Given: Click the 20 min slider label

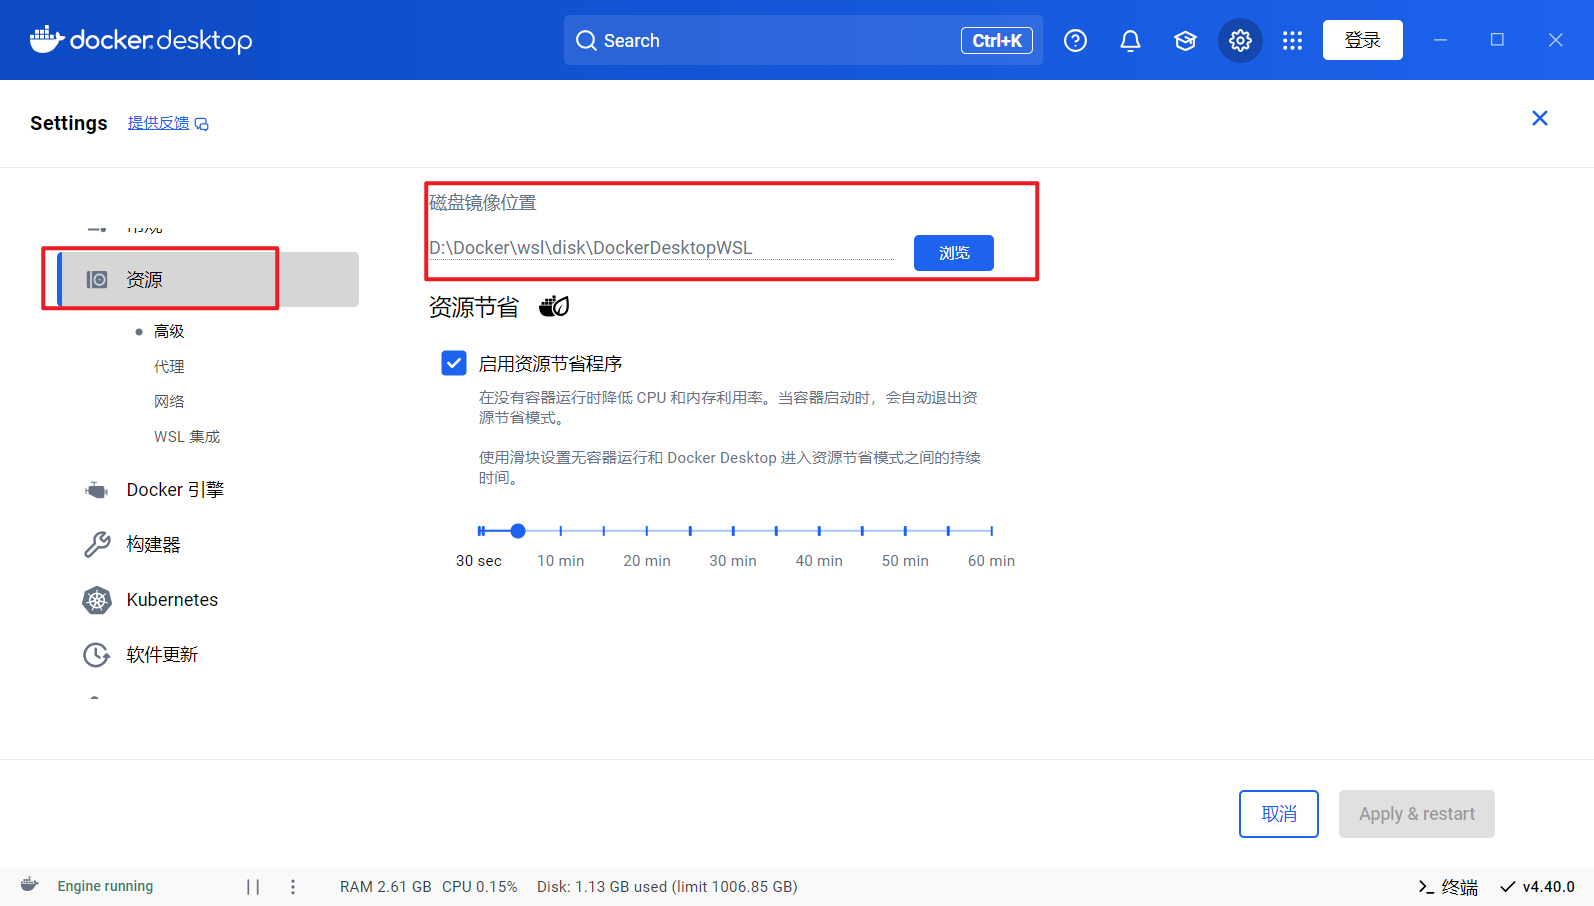Looking at the screenshot, I should (x=647, y=561).
